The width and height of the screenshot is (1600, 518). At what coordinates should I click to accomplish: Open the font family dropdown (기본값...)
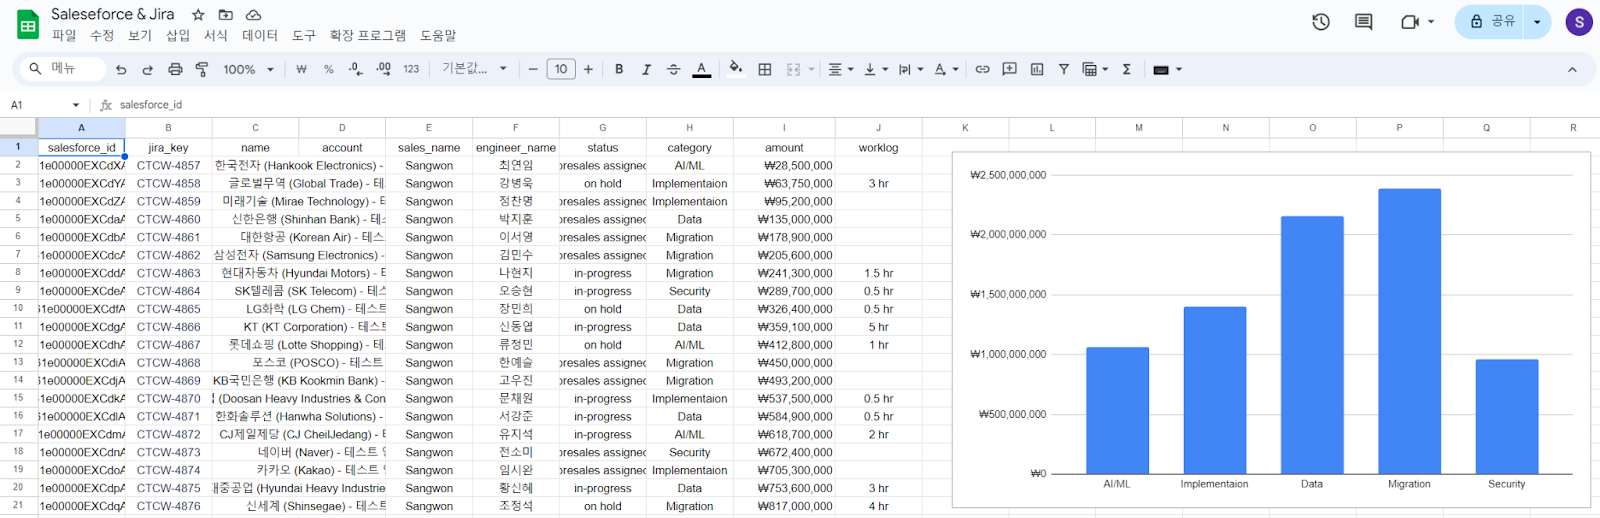click(474, 69)
